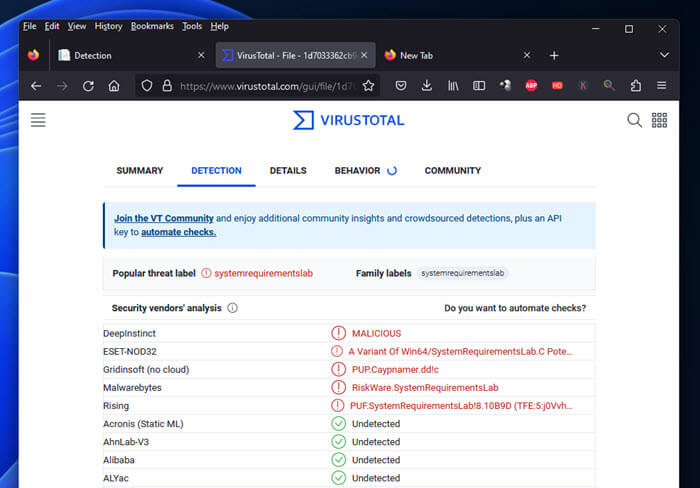This screenshot has width=700, height=488.
Task: Open the Bookmarks menu
Action: 152,26
